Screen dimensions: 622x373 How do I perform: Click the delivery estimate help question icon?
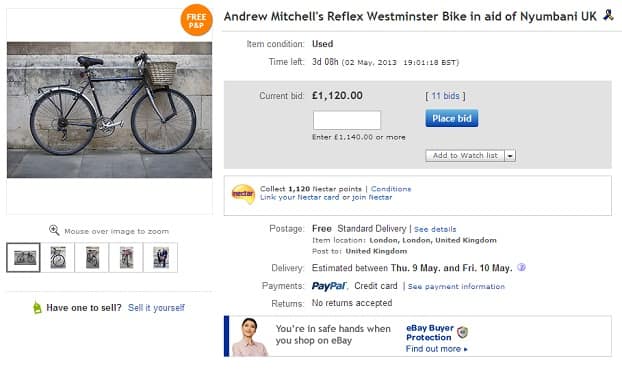[x=522, y=267]
